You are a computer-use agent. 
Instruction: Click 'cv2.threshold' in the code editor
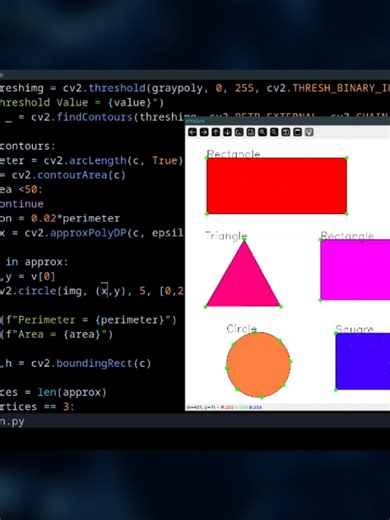(x=104, y=88)
